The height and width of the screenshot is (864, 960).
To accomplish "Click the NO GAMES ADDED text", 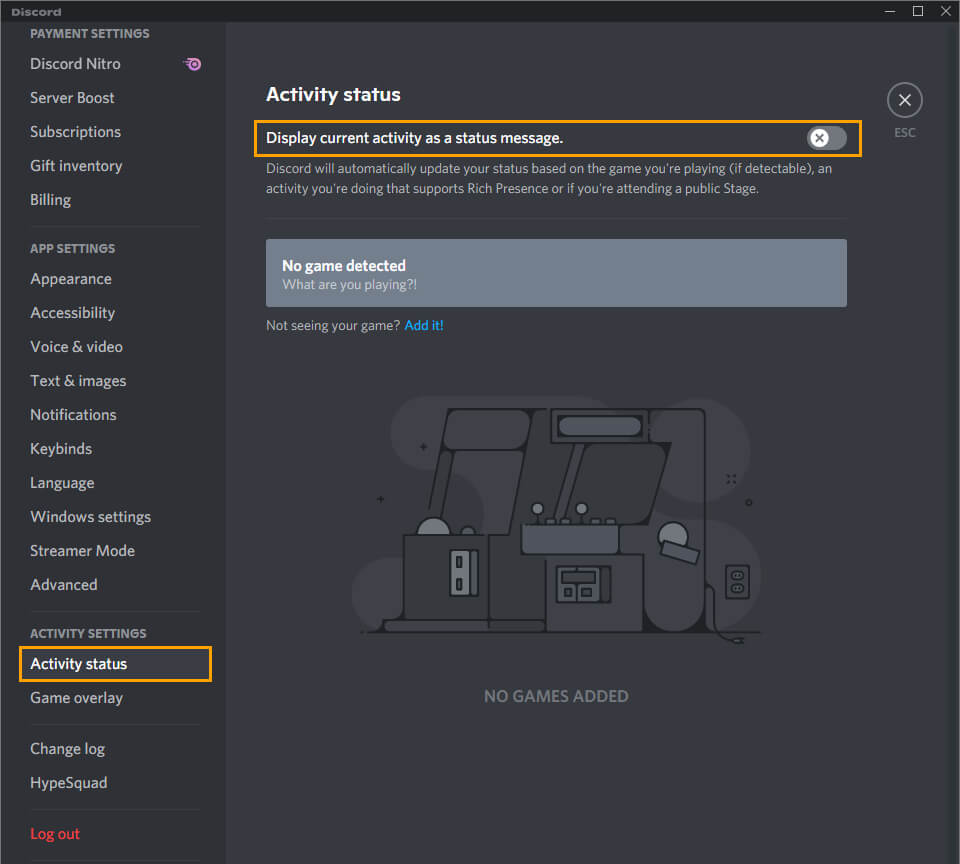I will click(x=556, y=696).
